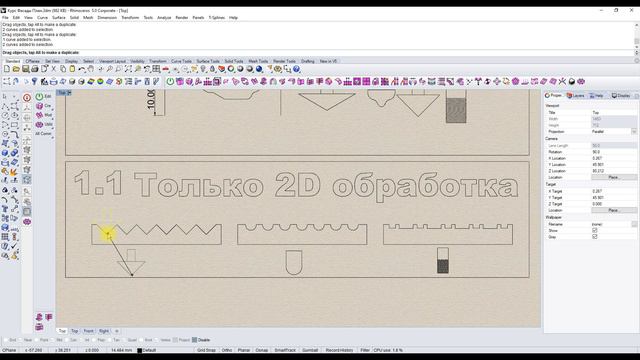Uncheck the wallpaper Show checkbox

pyautogui.click(x=595, y=231)
